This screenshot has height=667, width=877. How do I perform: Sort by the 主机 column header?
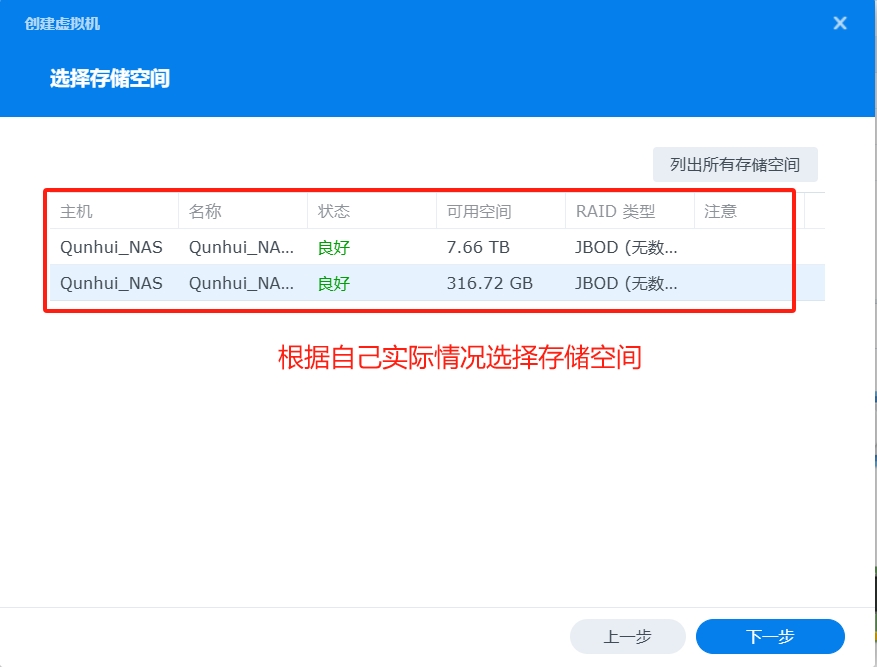coord(114,211)
